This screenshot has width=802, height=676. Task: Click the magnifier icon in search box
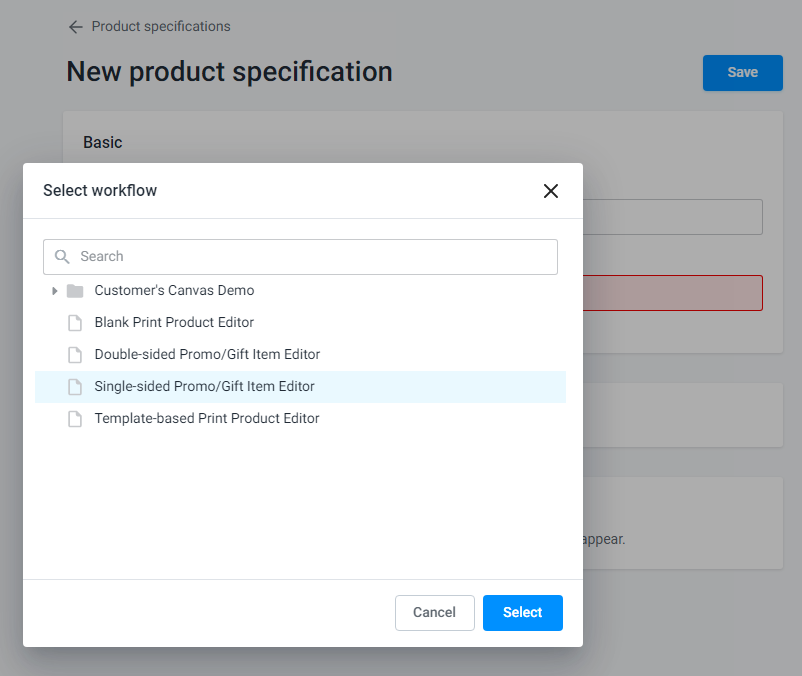tap(62, 257)
